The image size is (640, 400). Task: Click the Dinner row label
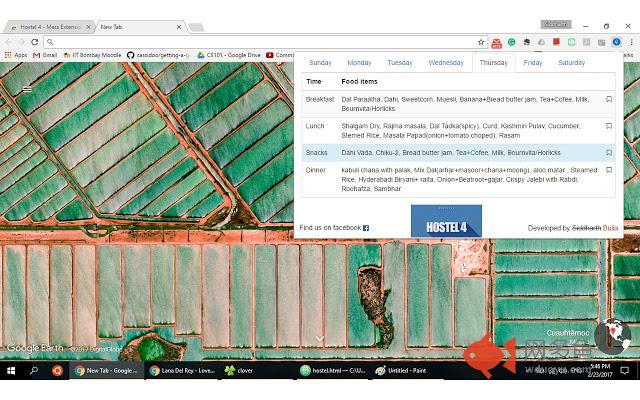click(x=316, y=170)
